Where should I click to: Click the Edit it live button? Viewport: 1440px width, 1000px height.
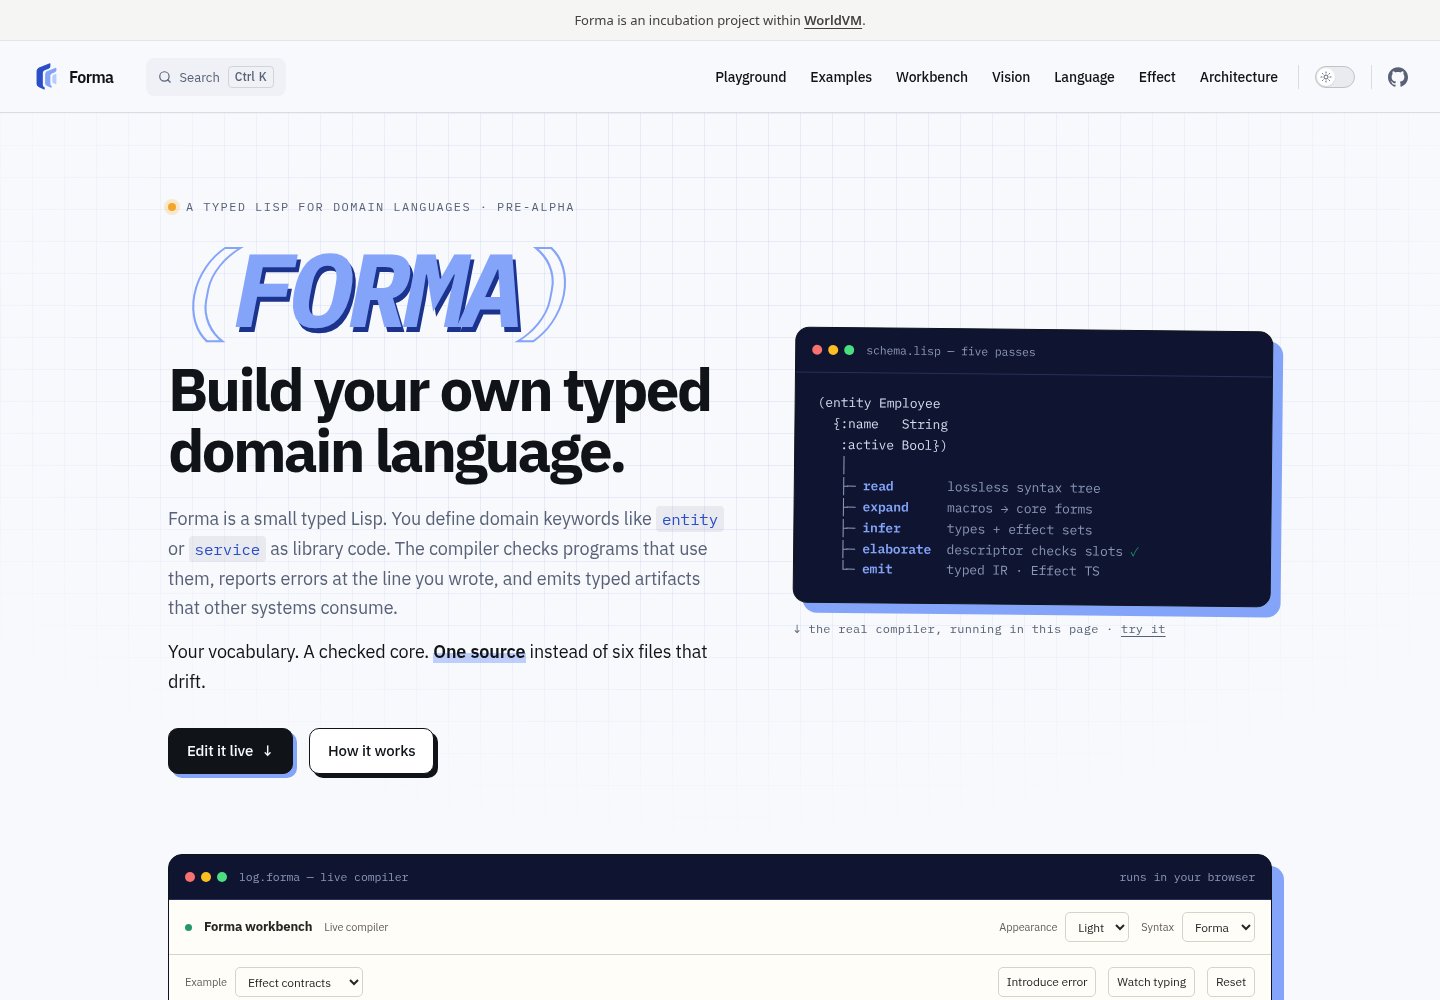tap(230, 751)
